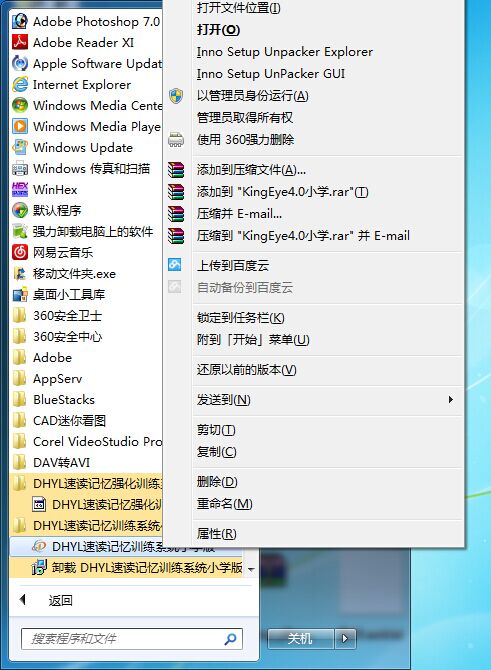Viewport: 491px width, 670px height.
Task: Click the WinHex program icon
Action: click(x=20, y=189)
